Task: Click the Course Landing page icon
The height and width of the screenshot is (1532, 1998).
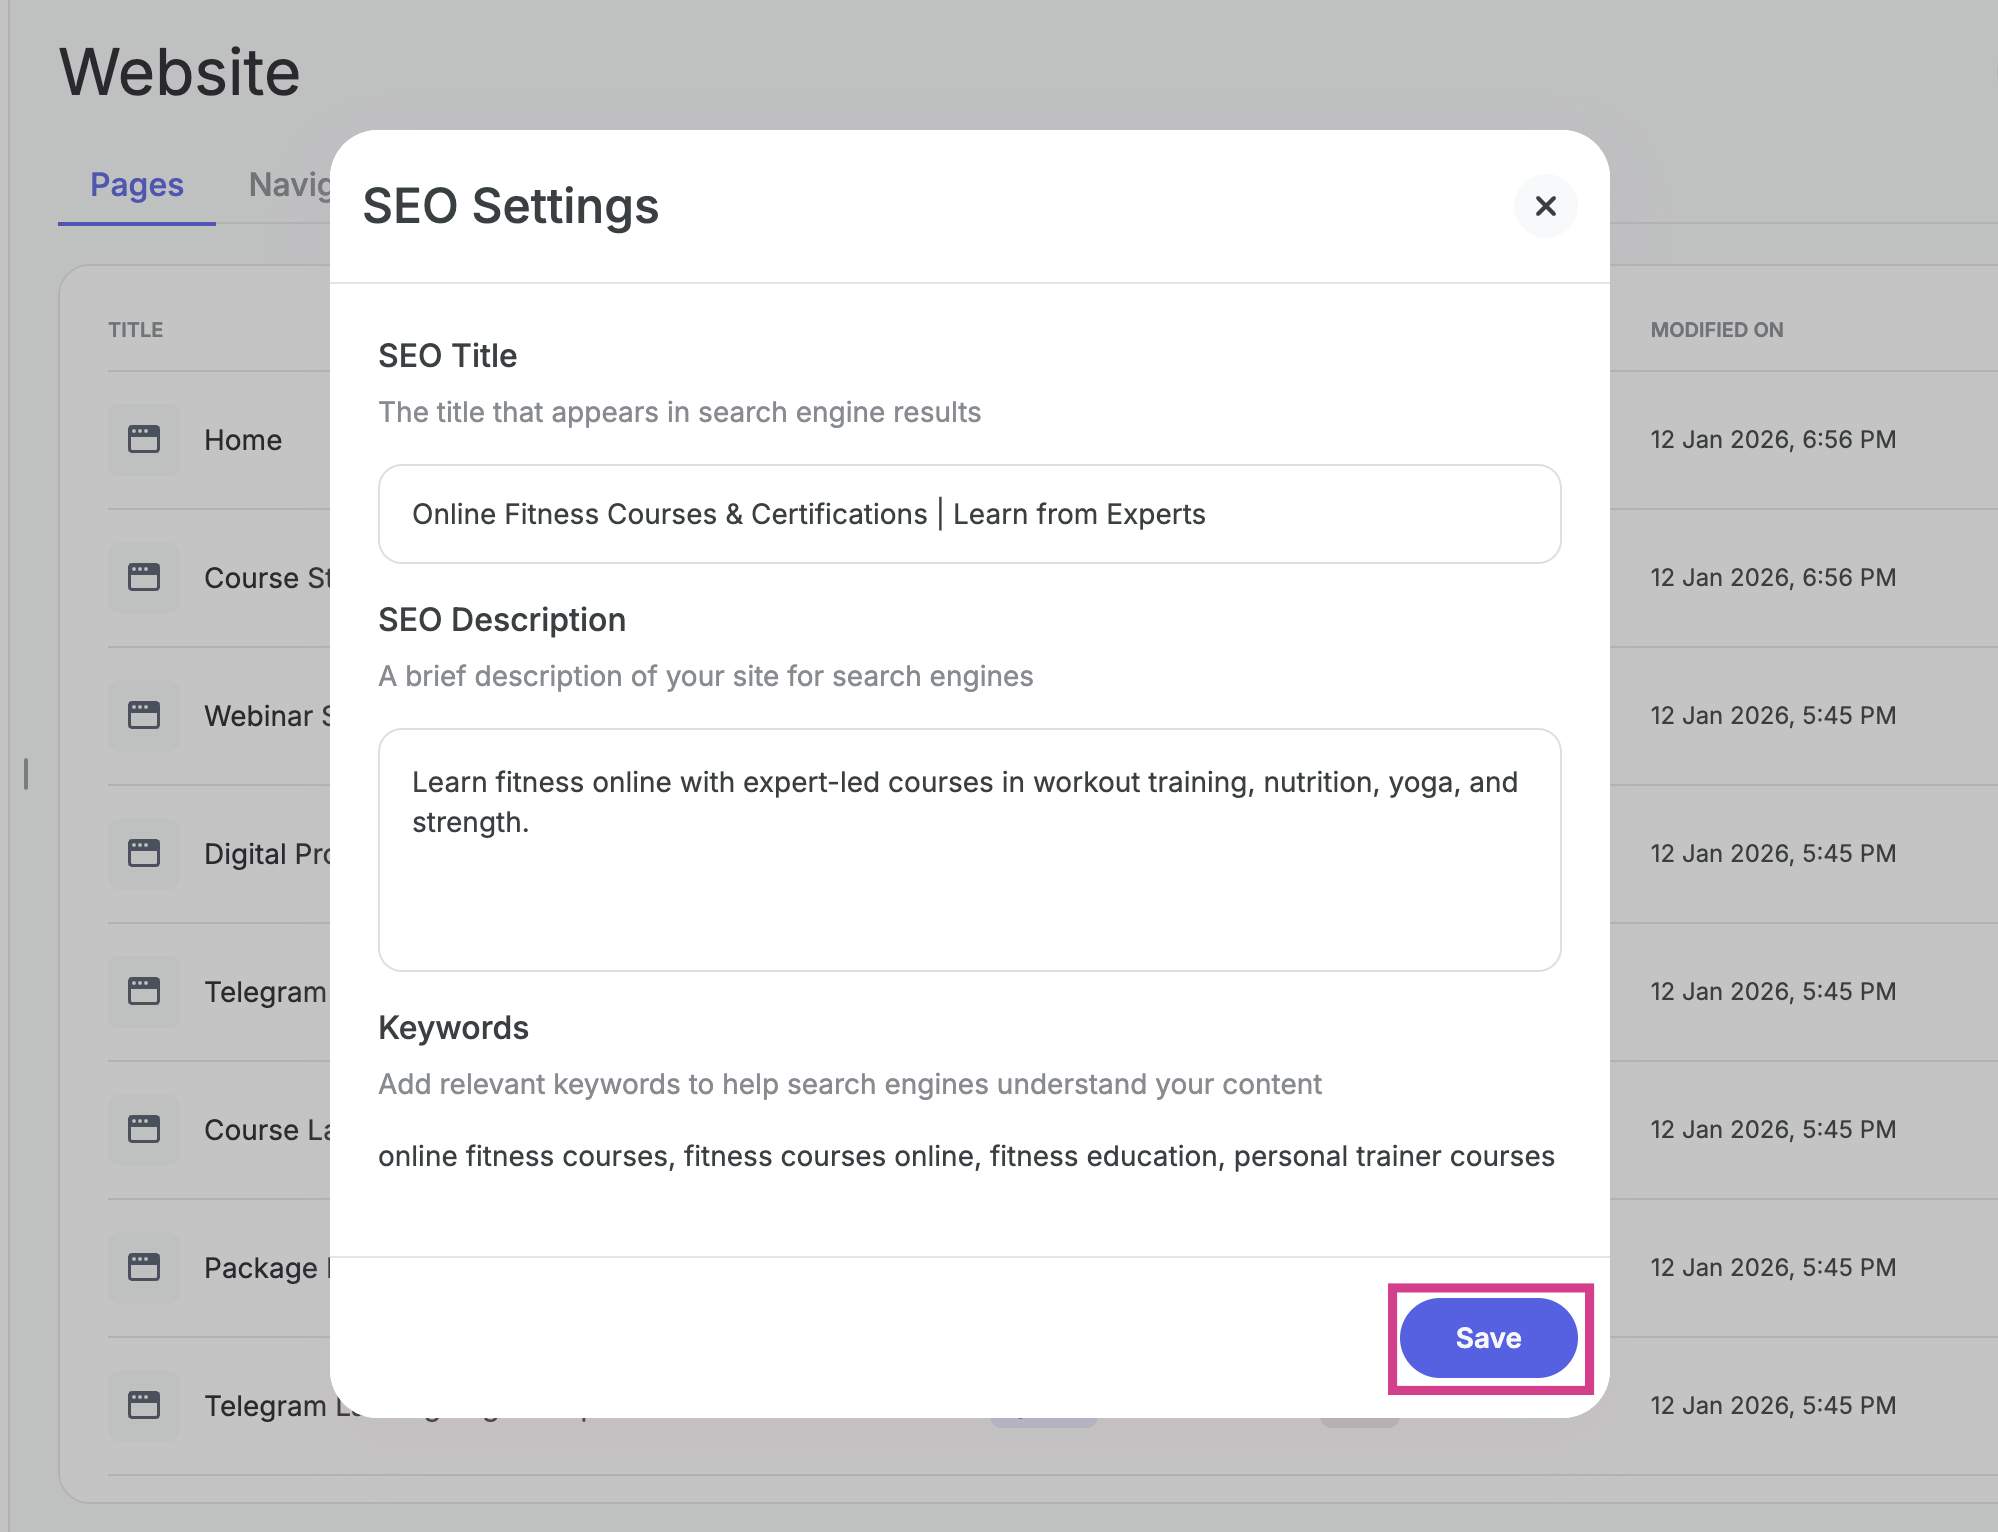Action: tap(144, 1129)
